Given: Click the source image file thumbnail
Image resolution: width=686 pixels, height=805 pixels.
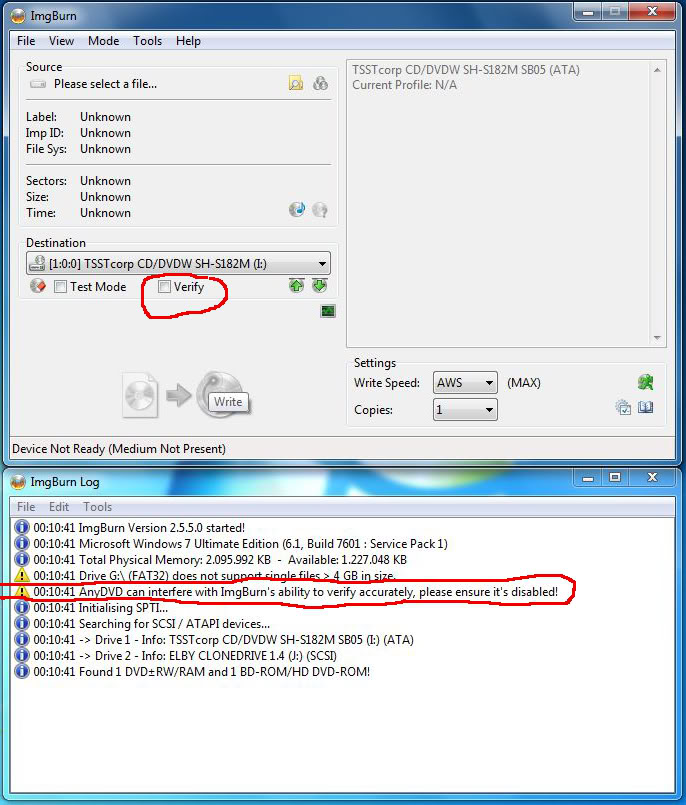Looking at the screenshot, I should click(x=140, y=395).
